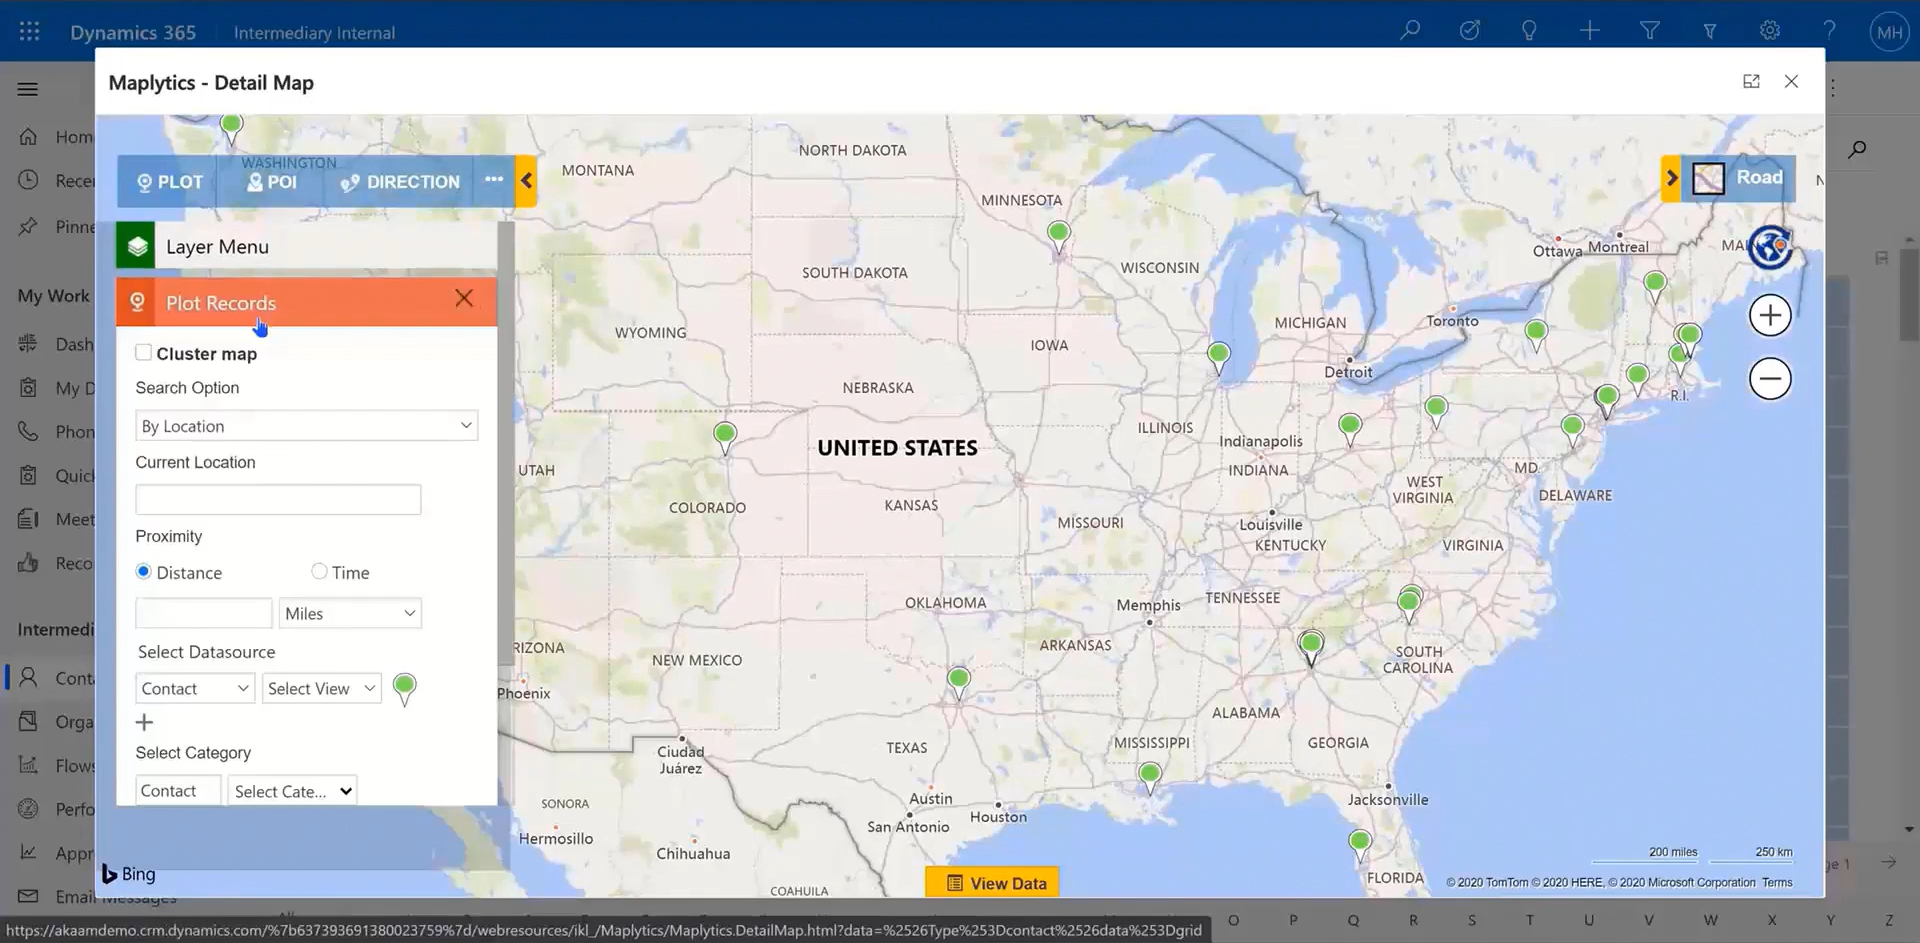The width and height of the screenshot is (1920, 943).
Task: Enable the Cluster map checkbox
Action: pyautogui.click(x=144, y=353)
